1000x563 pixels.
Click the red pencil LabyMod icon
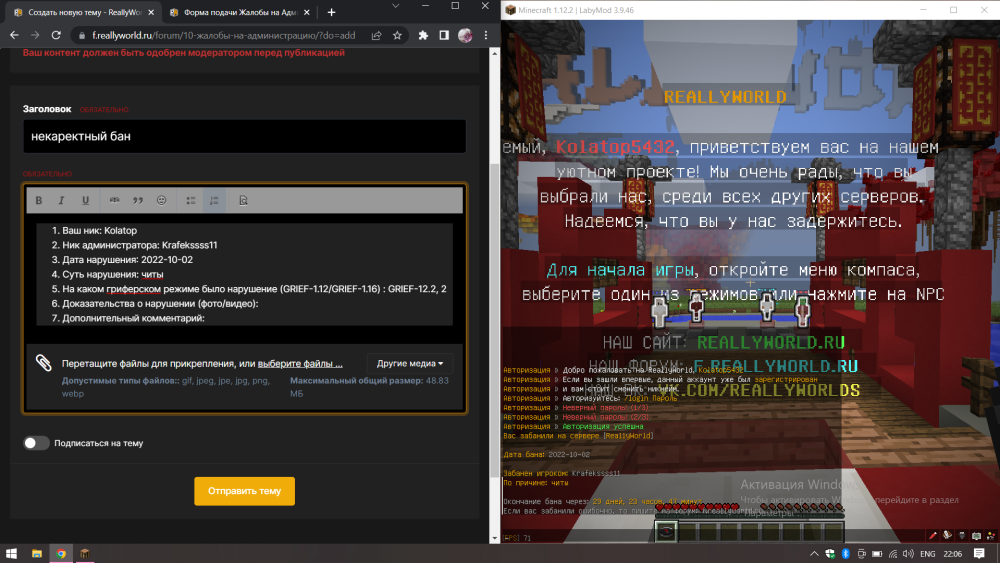point(933,536)
